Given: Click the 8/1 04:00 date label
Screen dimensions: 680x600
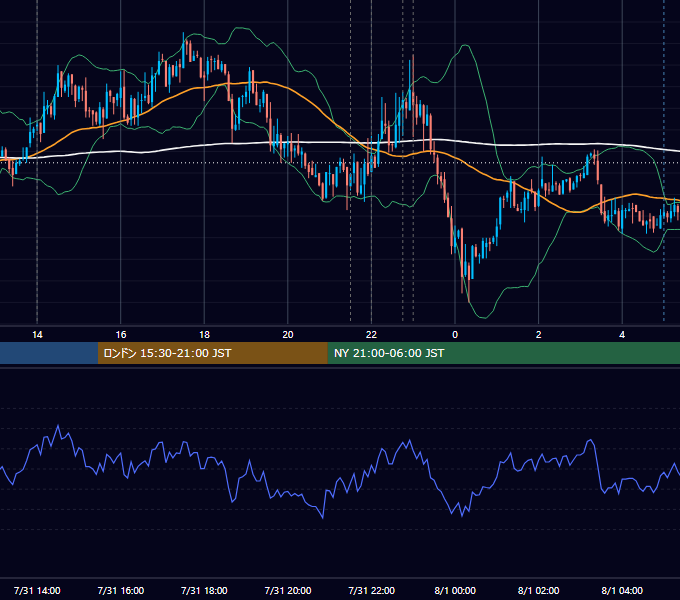Looking at the screenshot, I should tap(622, 590).
